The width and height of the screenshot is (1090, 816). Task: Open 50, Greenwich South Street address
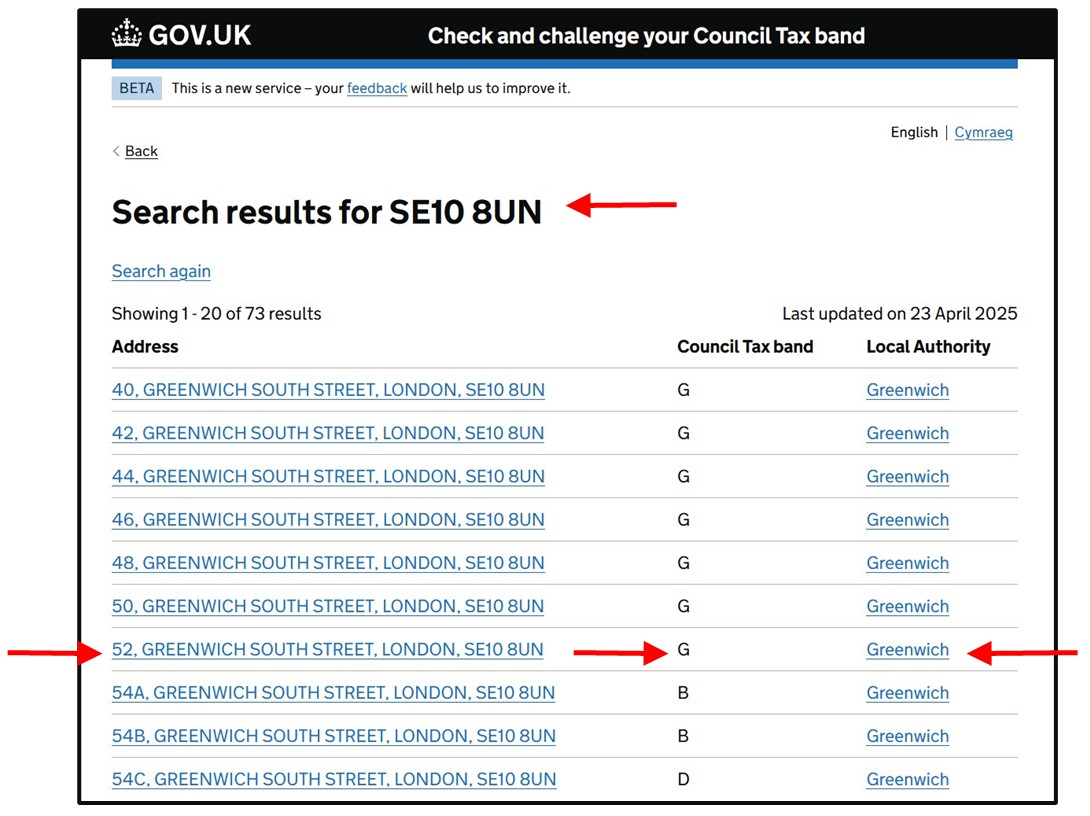328,606
